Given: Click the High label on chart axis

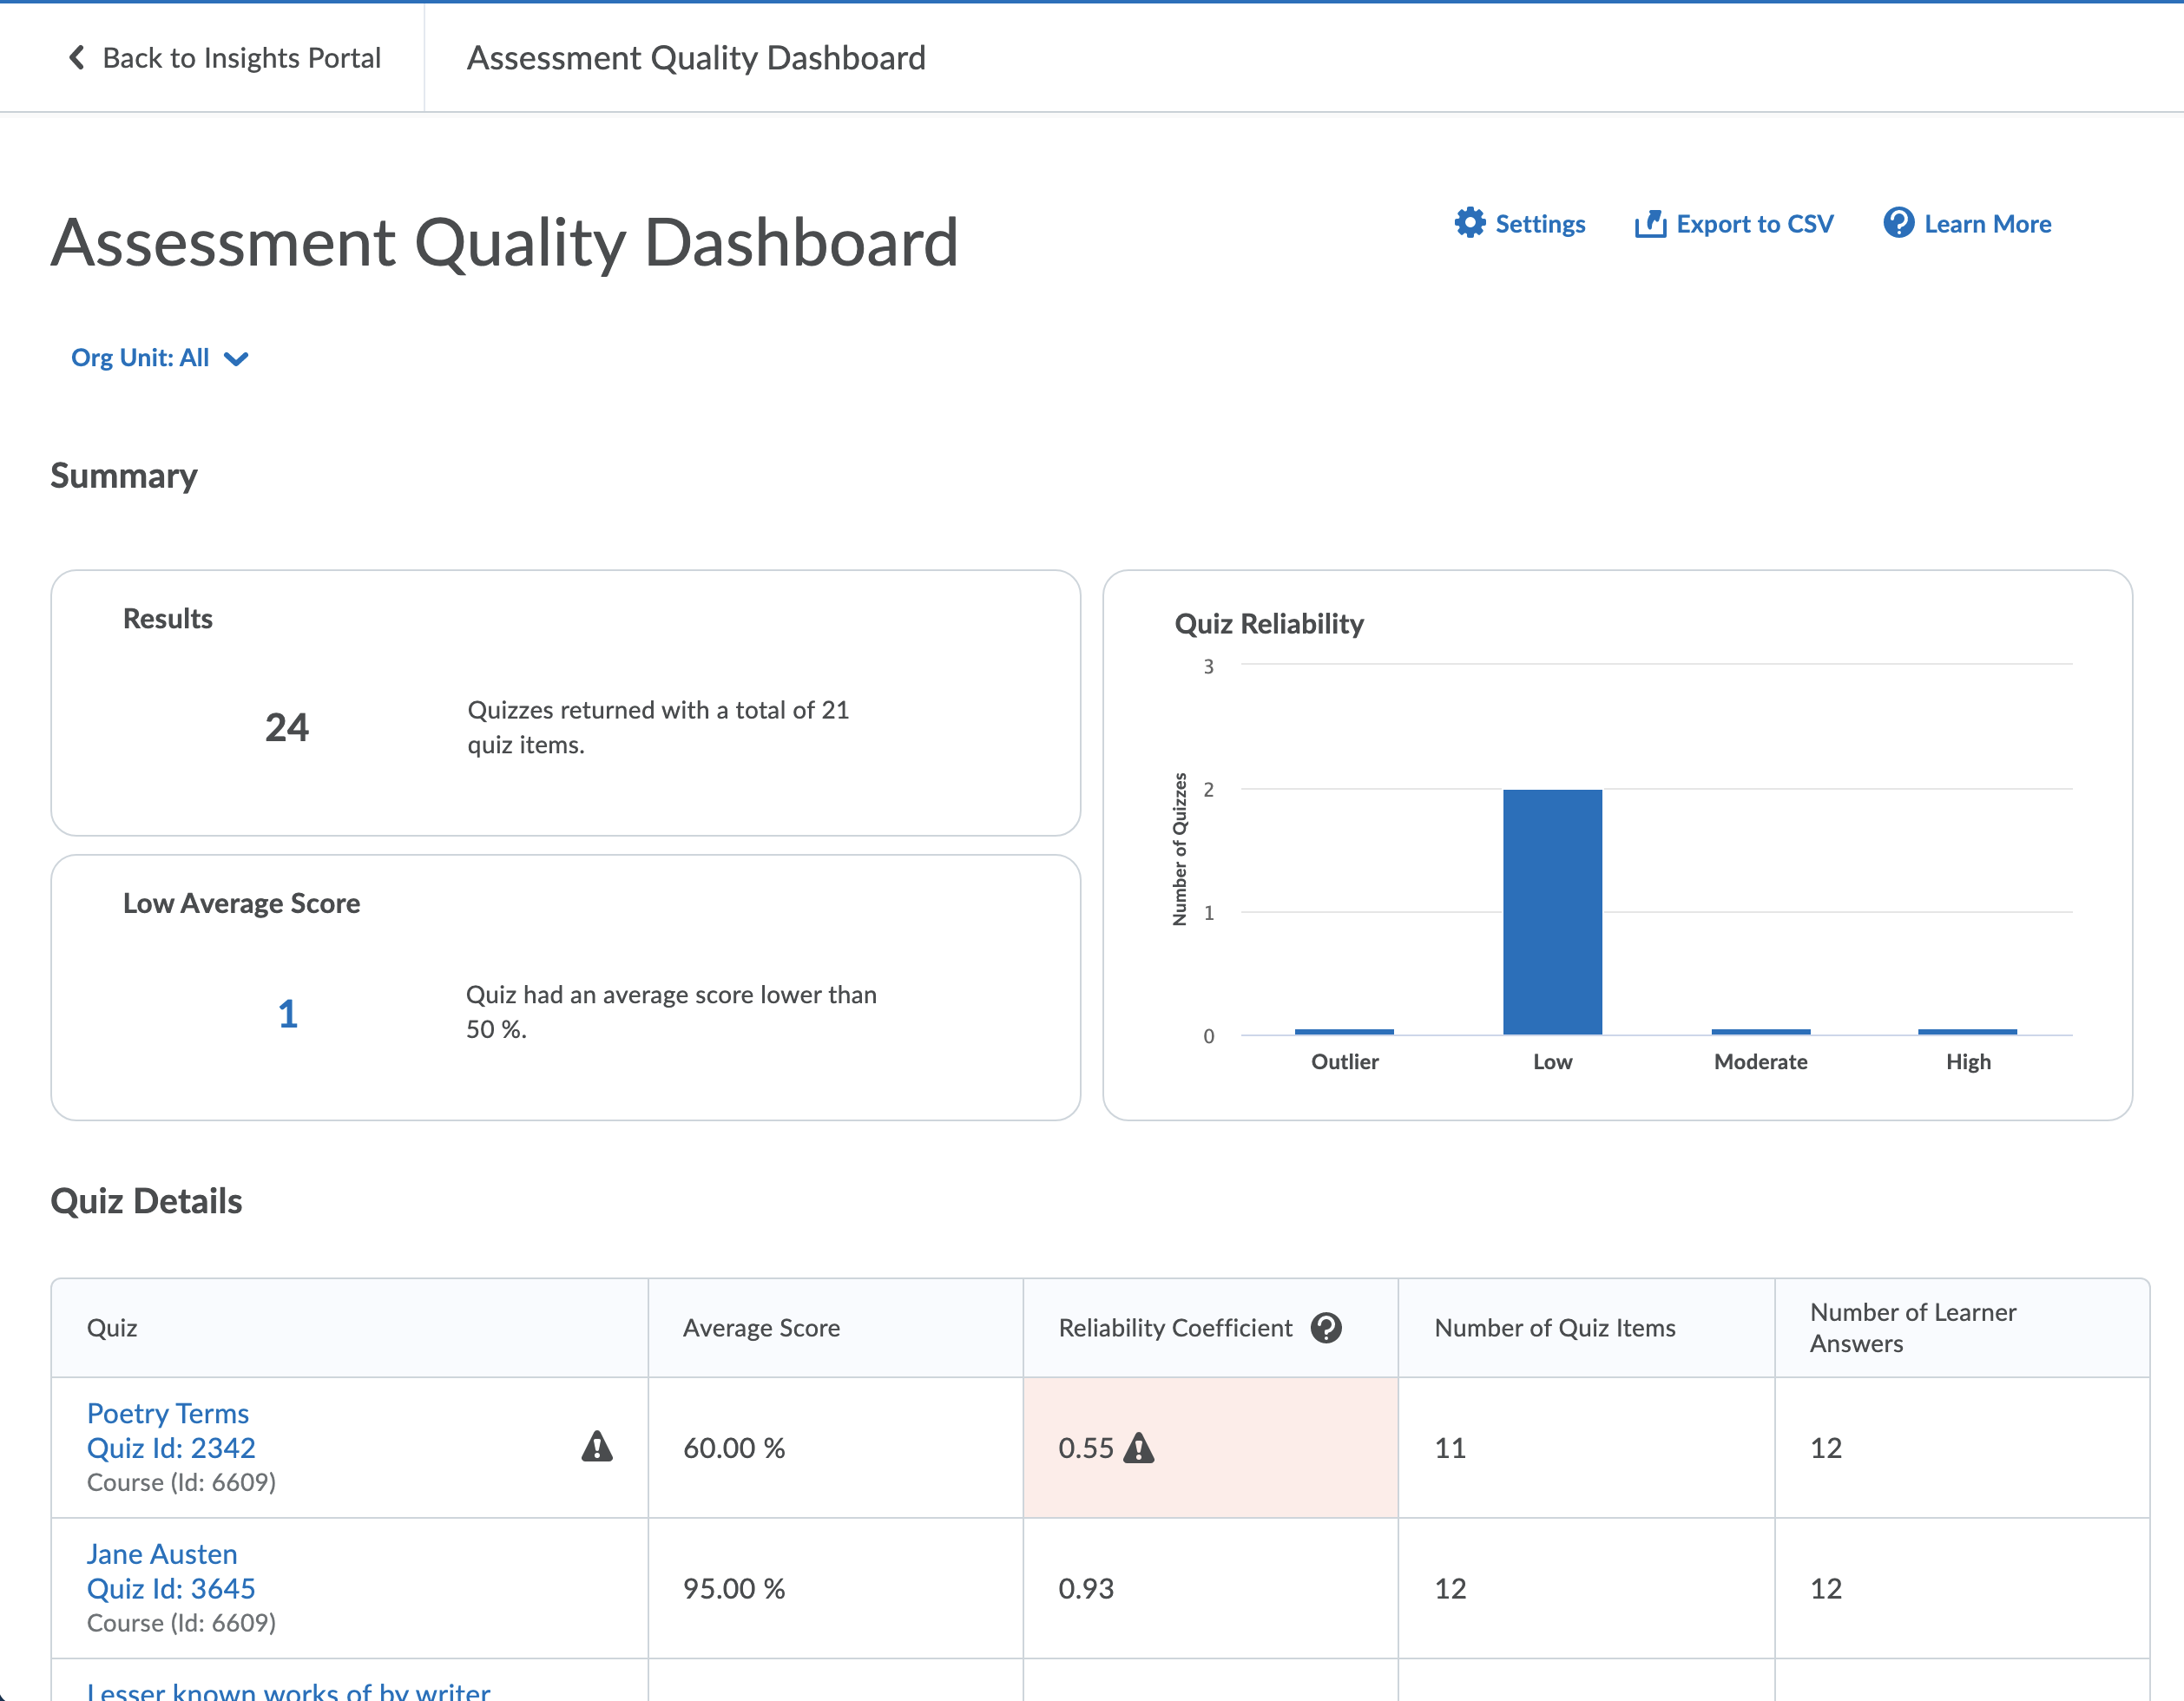Looking at the screenshot, I should coord(1968,1062).
